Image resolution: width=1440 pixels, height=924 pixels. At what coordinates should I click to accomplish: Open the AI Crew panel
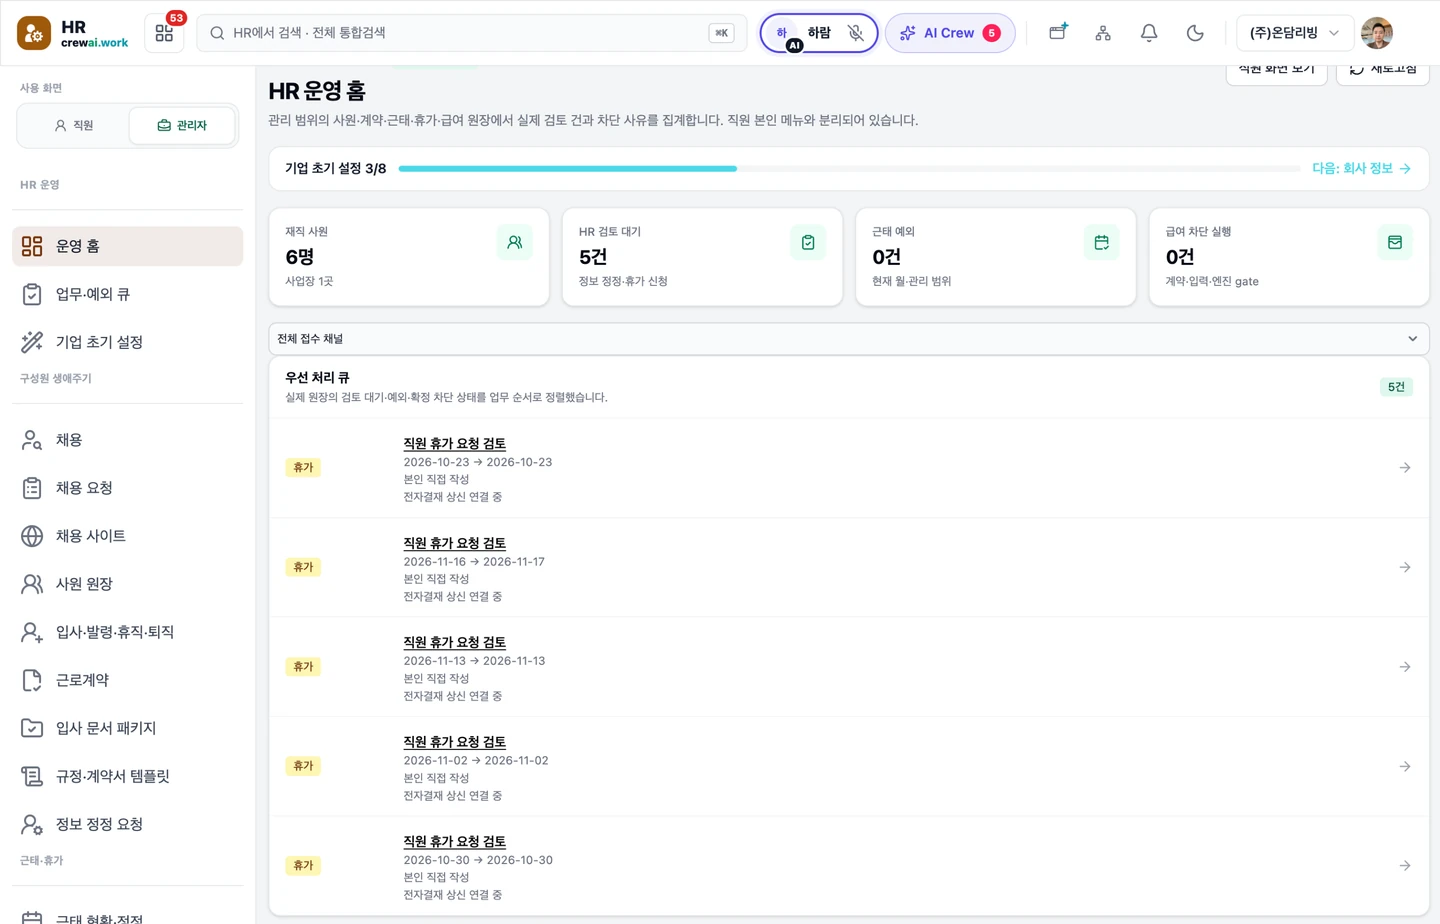pyautogui.click(x=950, y=33)
